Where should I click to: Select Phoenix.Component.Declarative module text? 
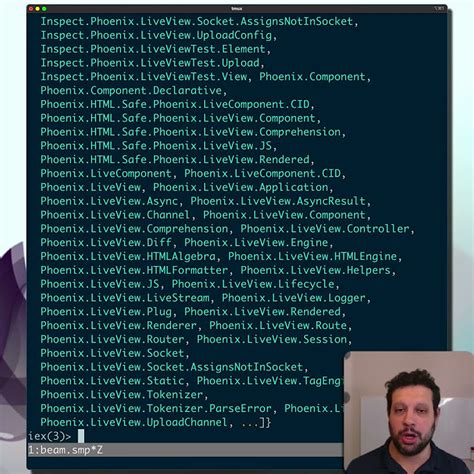(131, 90)
